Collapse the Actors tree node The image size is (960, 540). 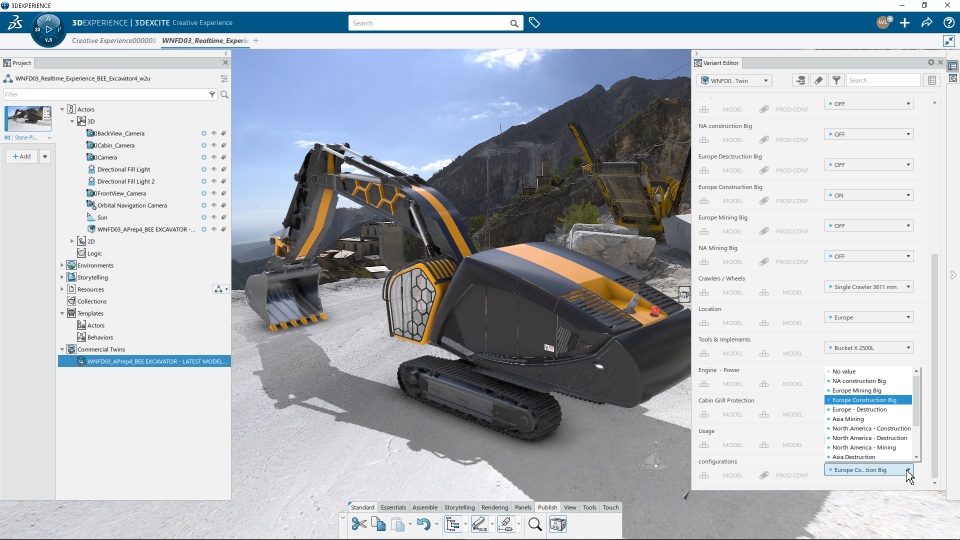click(62, 109)
